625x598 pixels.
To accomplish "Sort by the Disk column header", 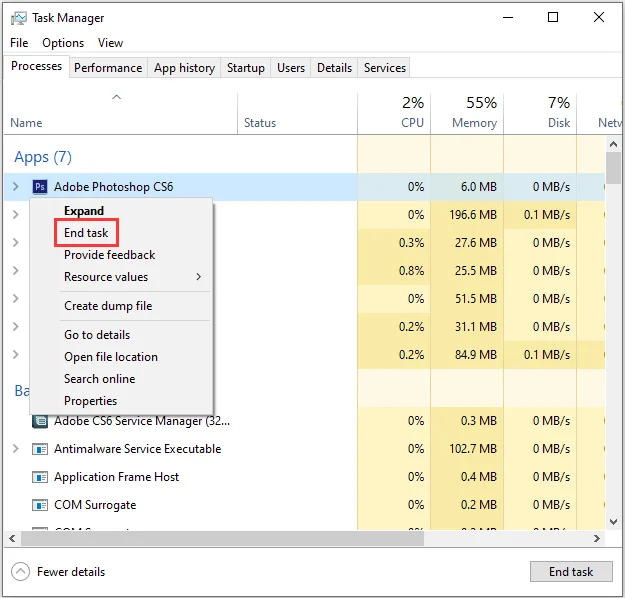I will tap(540, 113).
